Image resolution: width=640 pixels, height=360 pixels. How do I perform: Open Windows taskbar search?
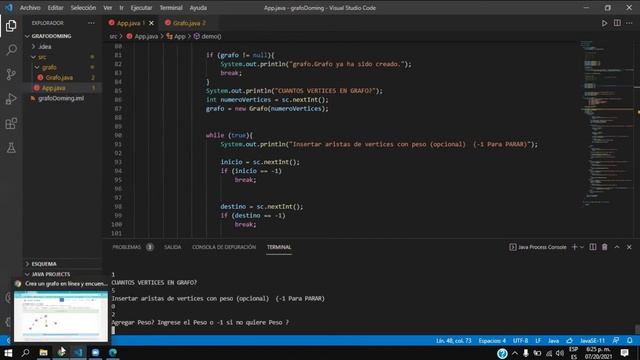pyautogui.click(x=25, y=353)
